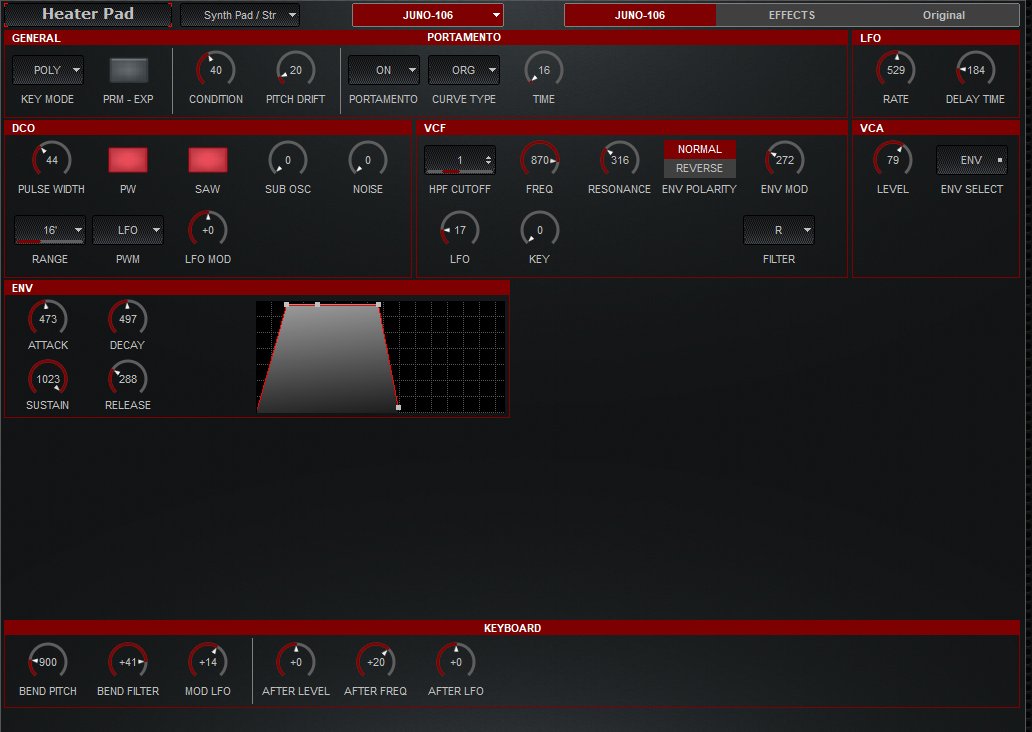This screenshot has width=1032, height=732.
Task: Toggle the SAW waveform button
Action: [208, 160]
